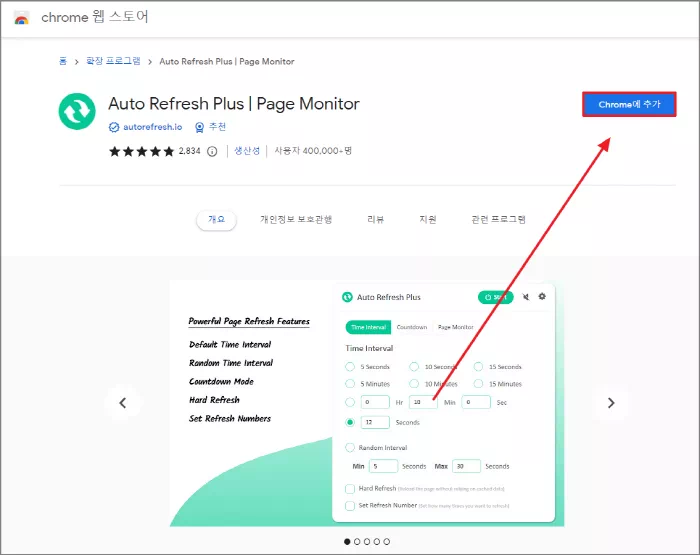Viewport: 700px width, 555px height.
Task: Click the Seconds input field showing 12
Action: click(375, 422)
